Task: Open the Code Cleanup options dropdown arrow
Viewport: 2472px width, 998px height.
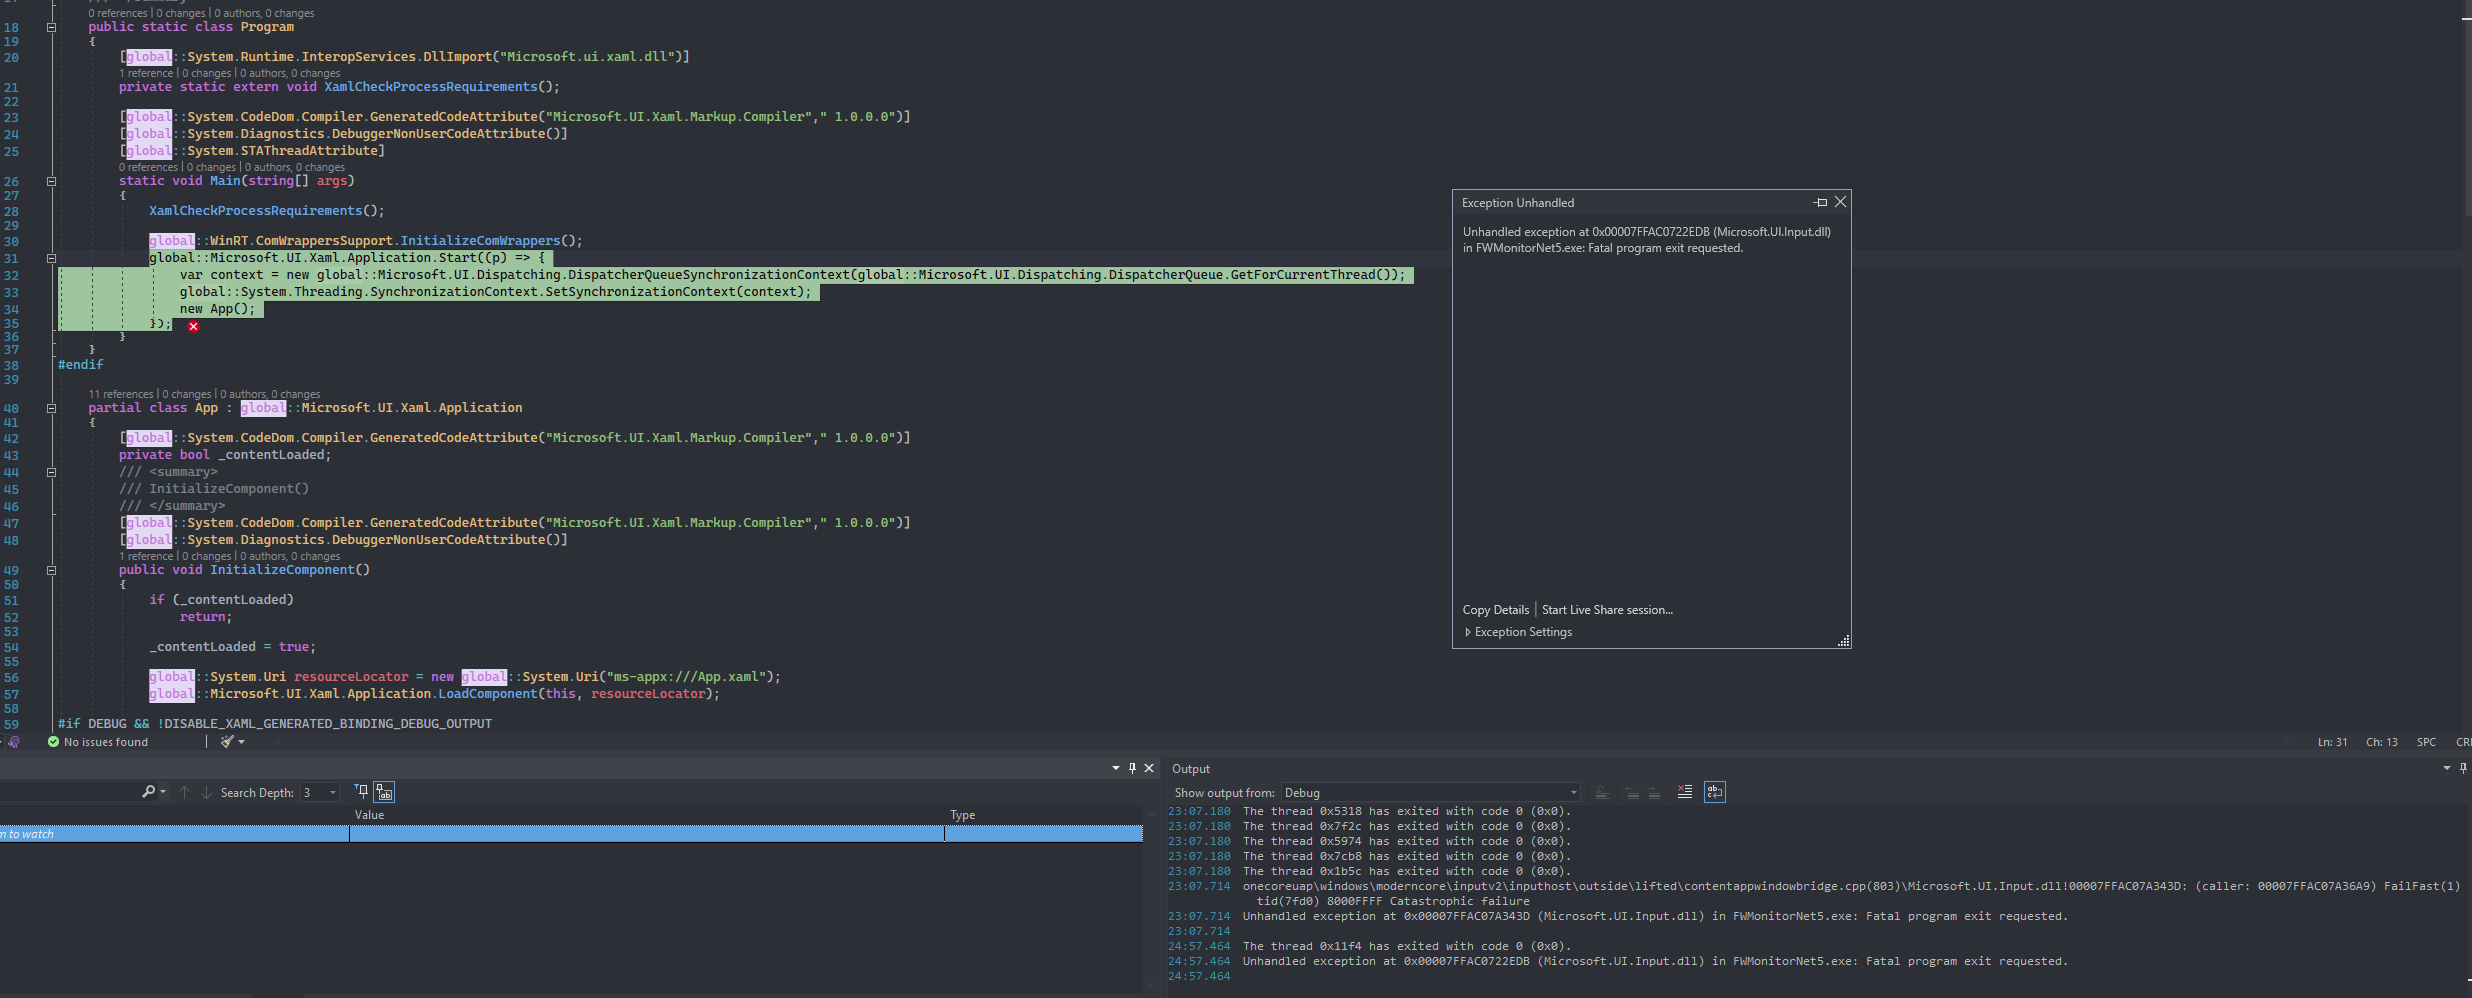Action: point(241,741)
